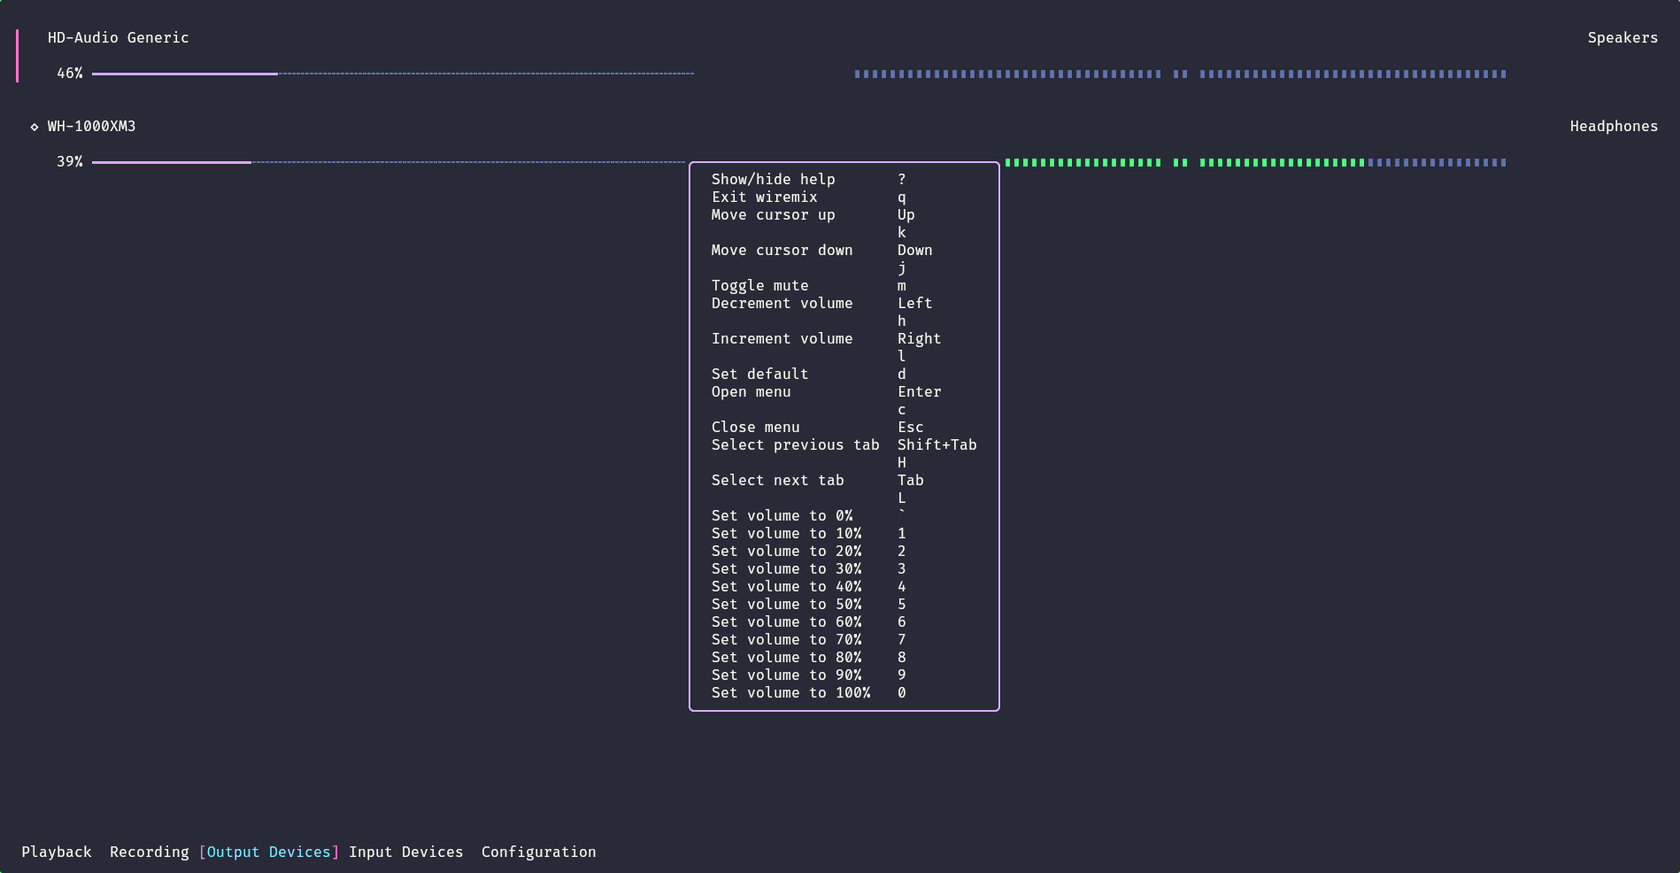Click the 46% volume value

70,74
